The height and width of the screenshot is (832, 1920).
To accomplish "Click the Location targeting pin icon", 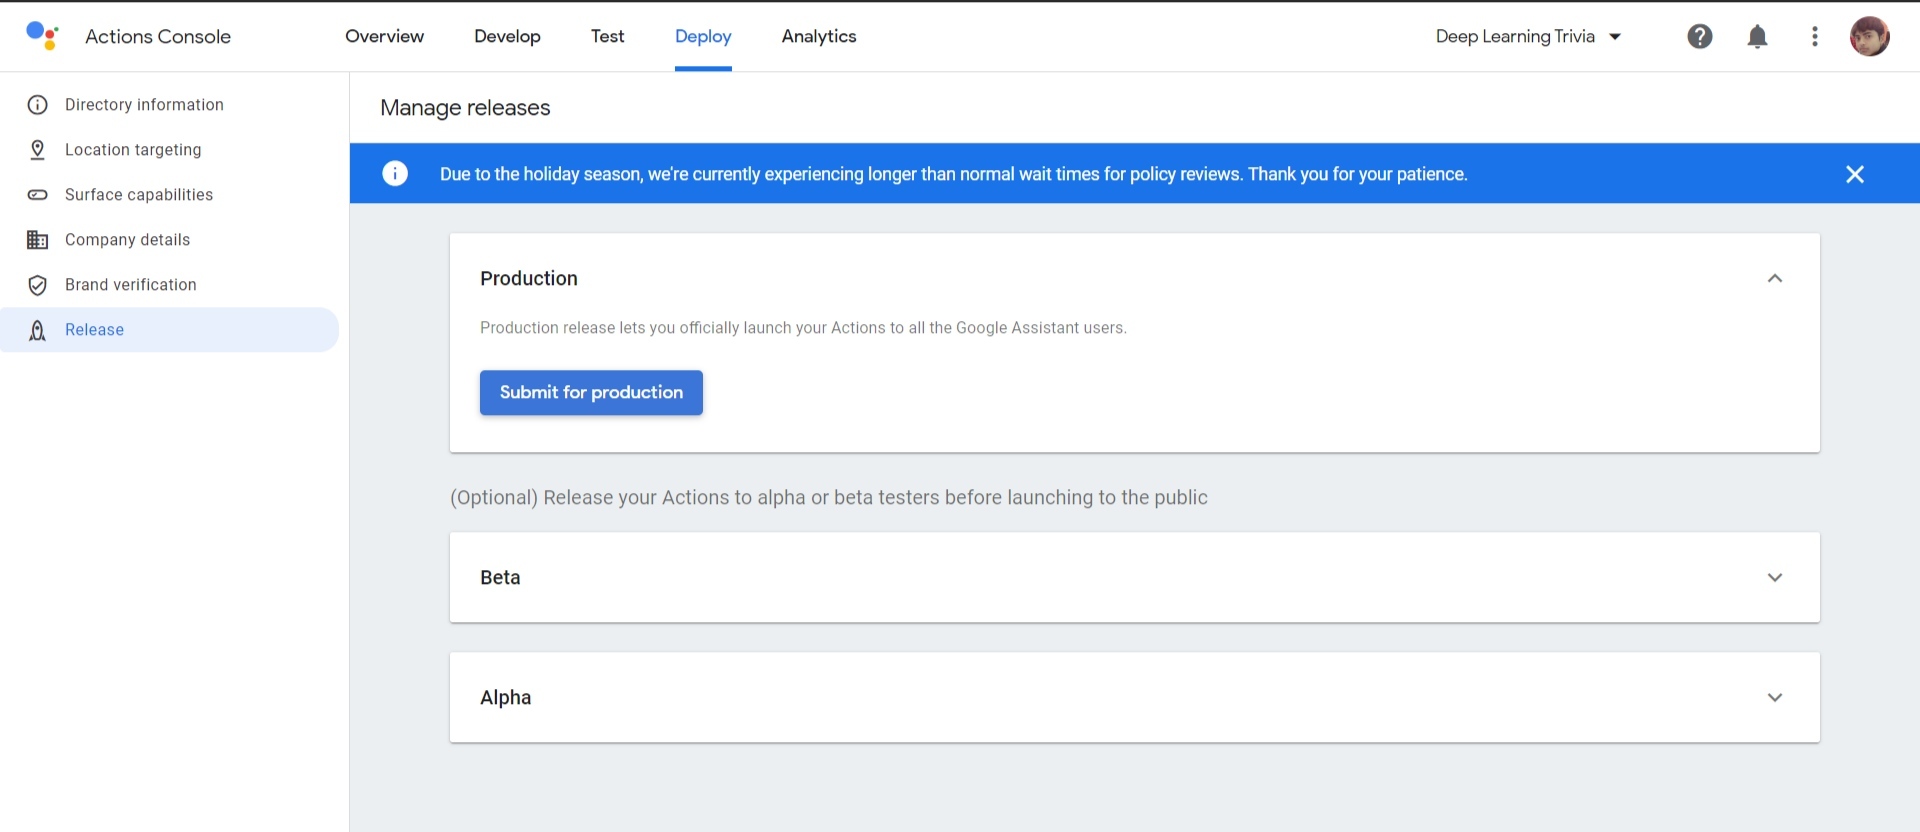I will point(38,150).
